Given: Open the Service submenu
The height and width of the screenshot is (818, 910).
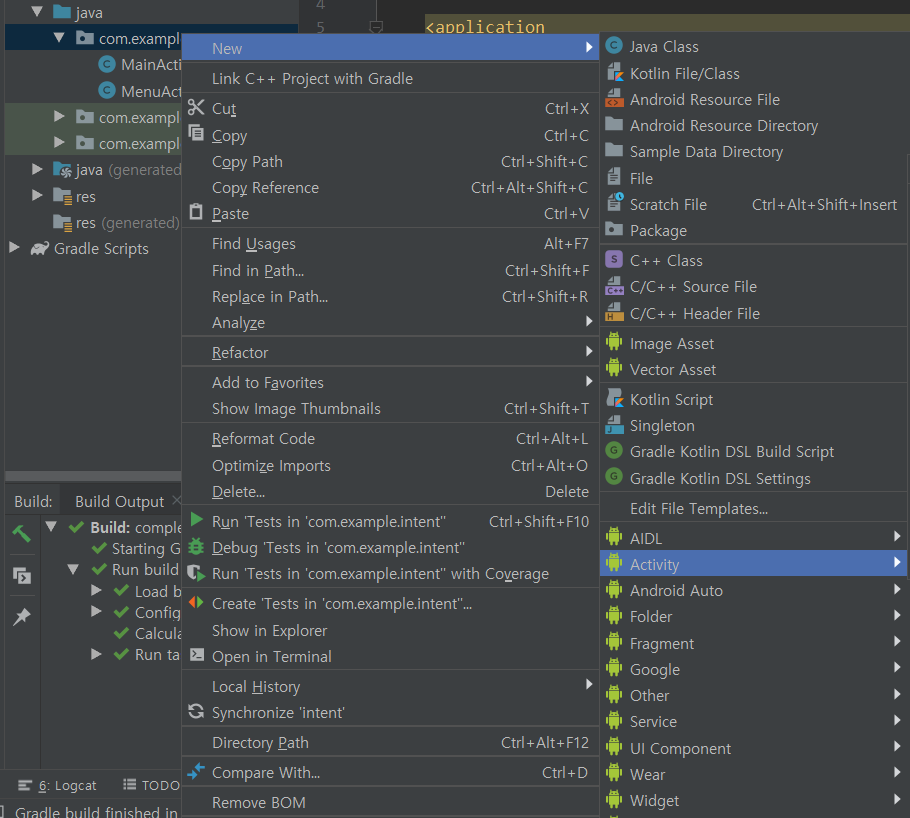Looking at the screenshot, I should click(753, 721).
